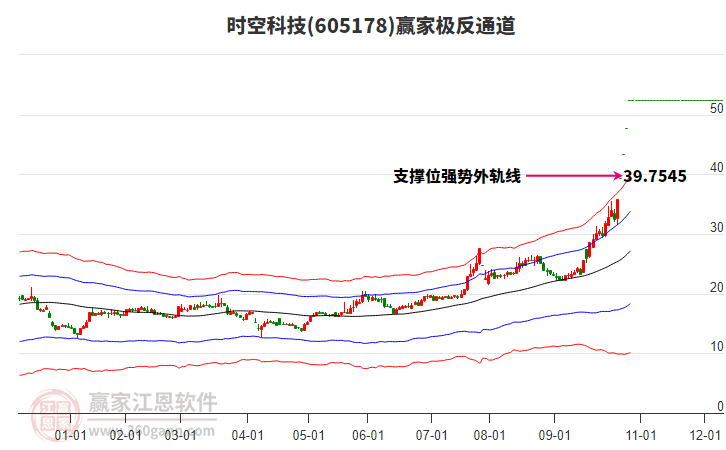
Task: Click the 03-01 date axis label
Action: (x=181, y=435)
